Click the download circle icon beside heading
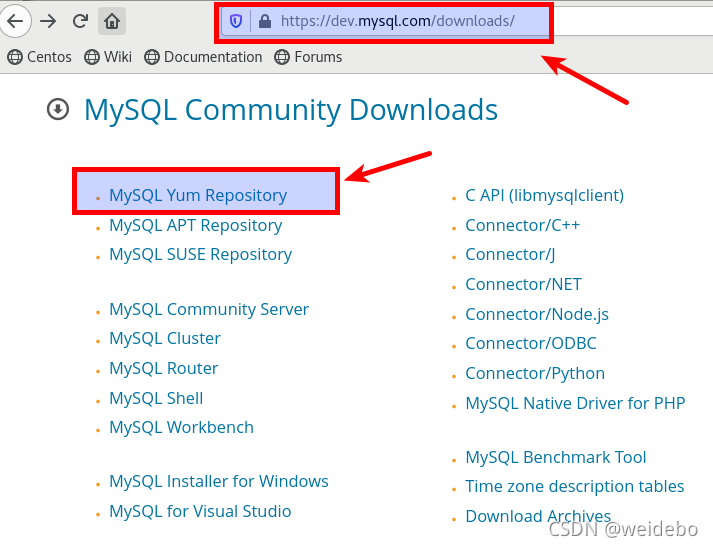The width and height of the screenshot is (713, 547). pyautogui.click(x=58, y=110)
